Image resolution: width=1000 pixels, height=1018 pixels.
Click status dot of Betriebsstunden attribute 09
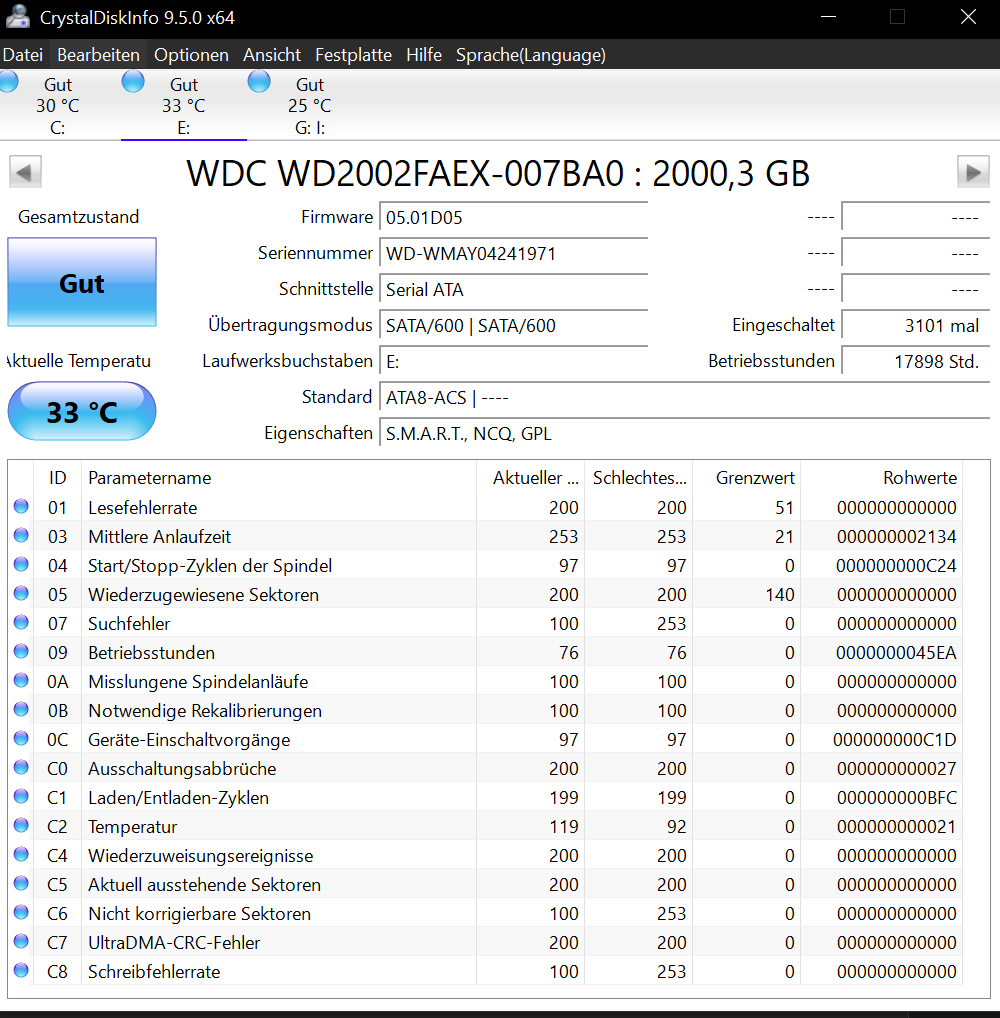(x=21, y=651)
